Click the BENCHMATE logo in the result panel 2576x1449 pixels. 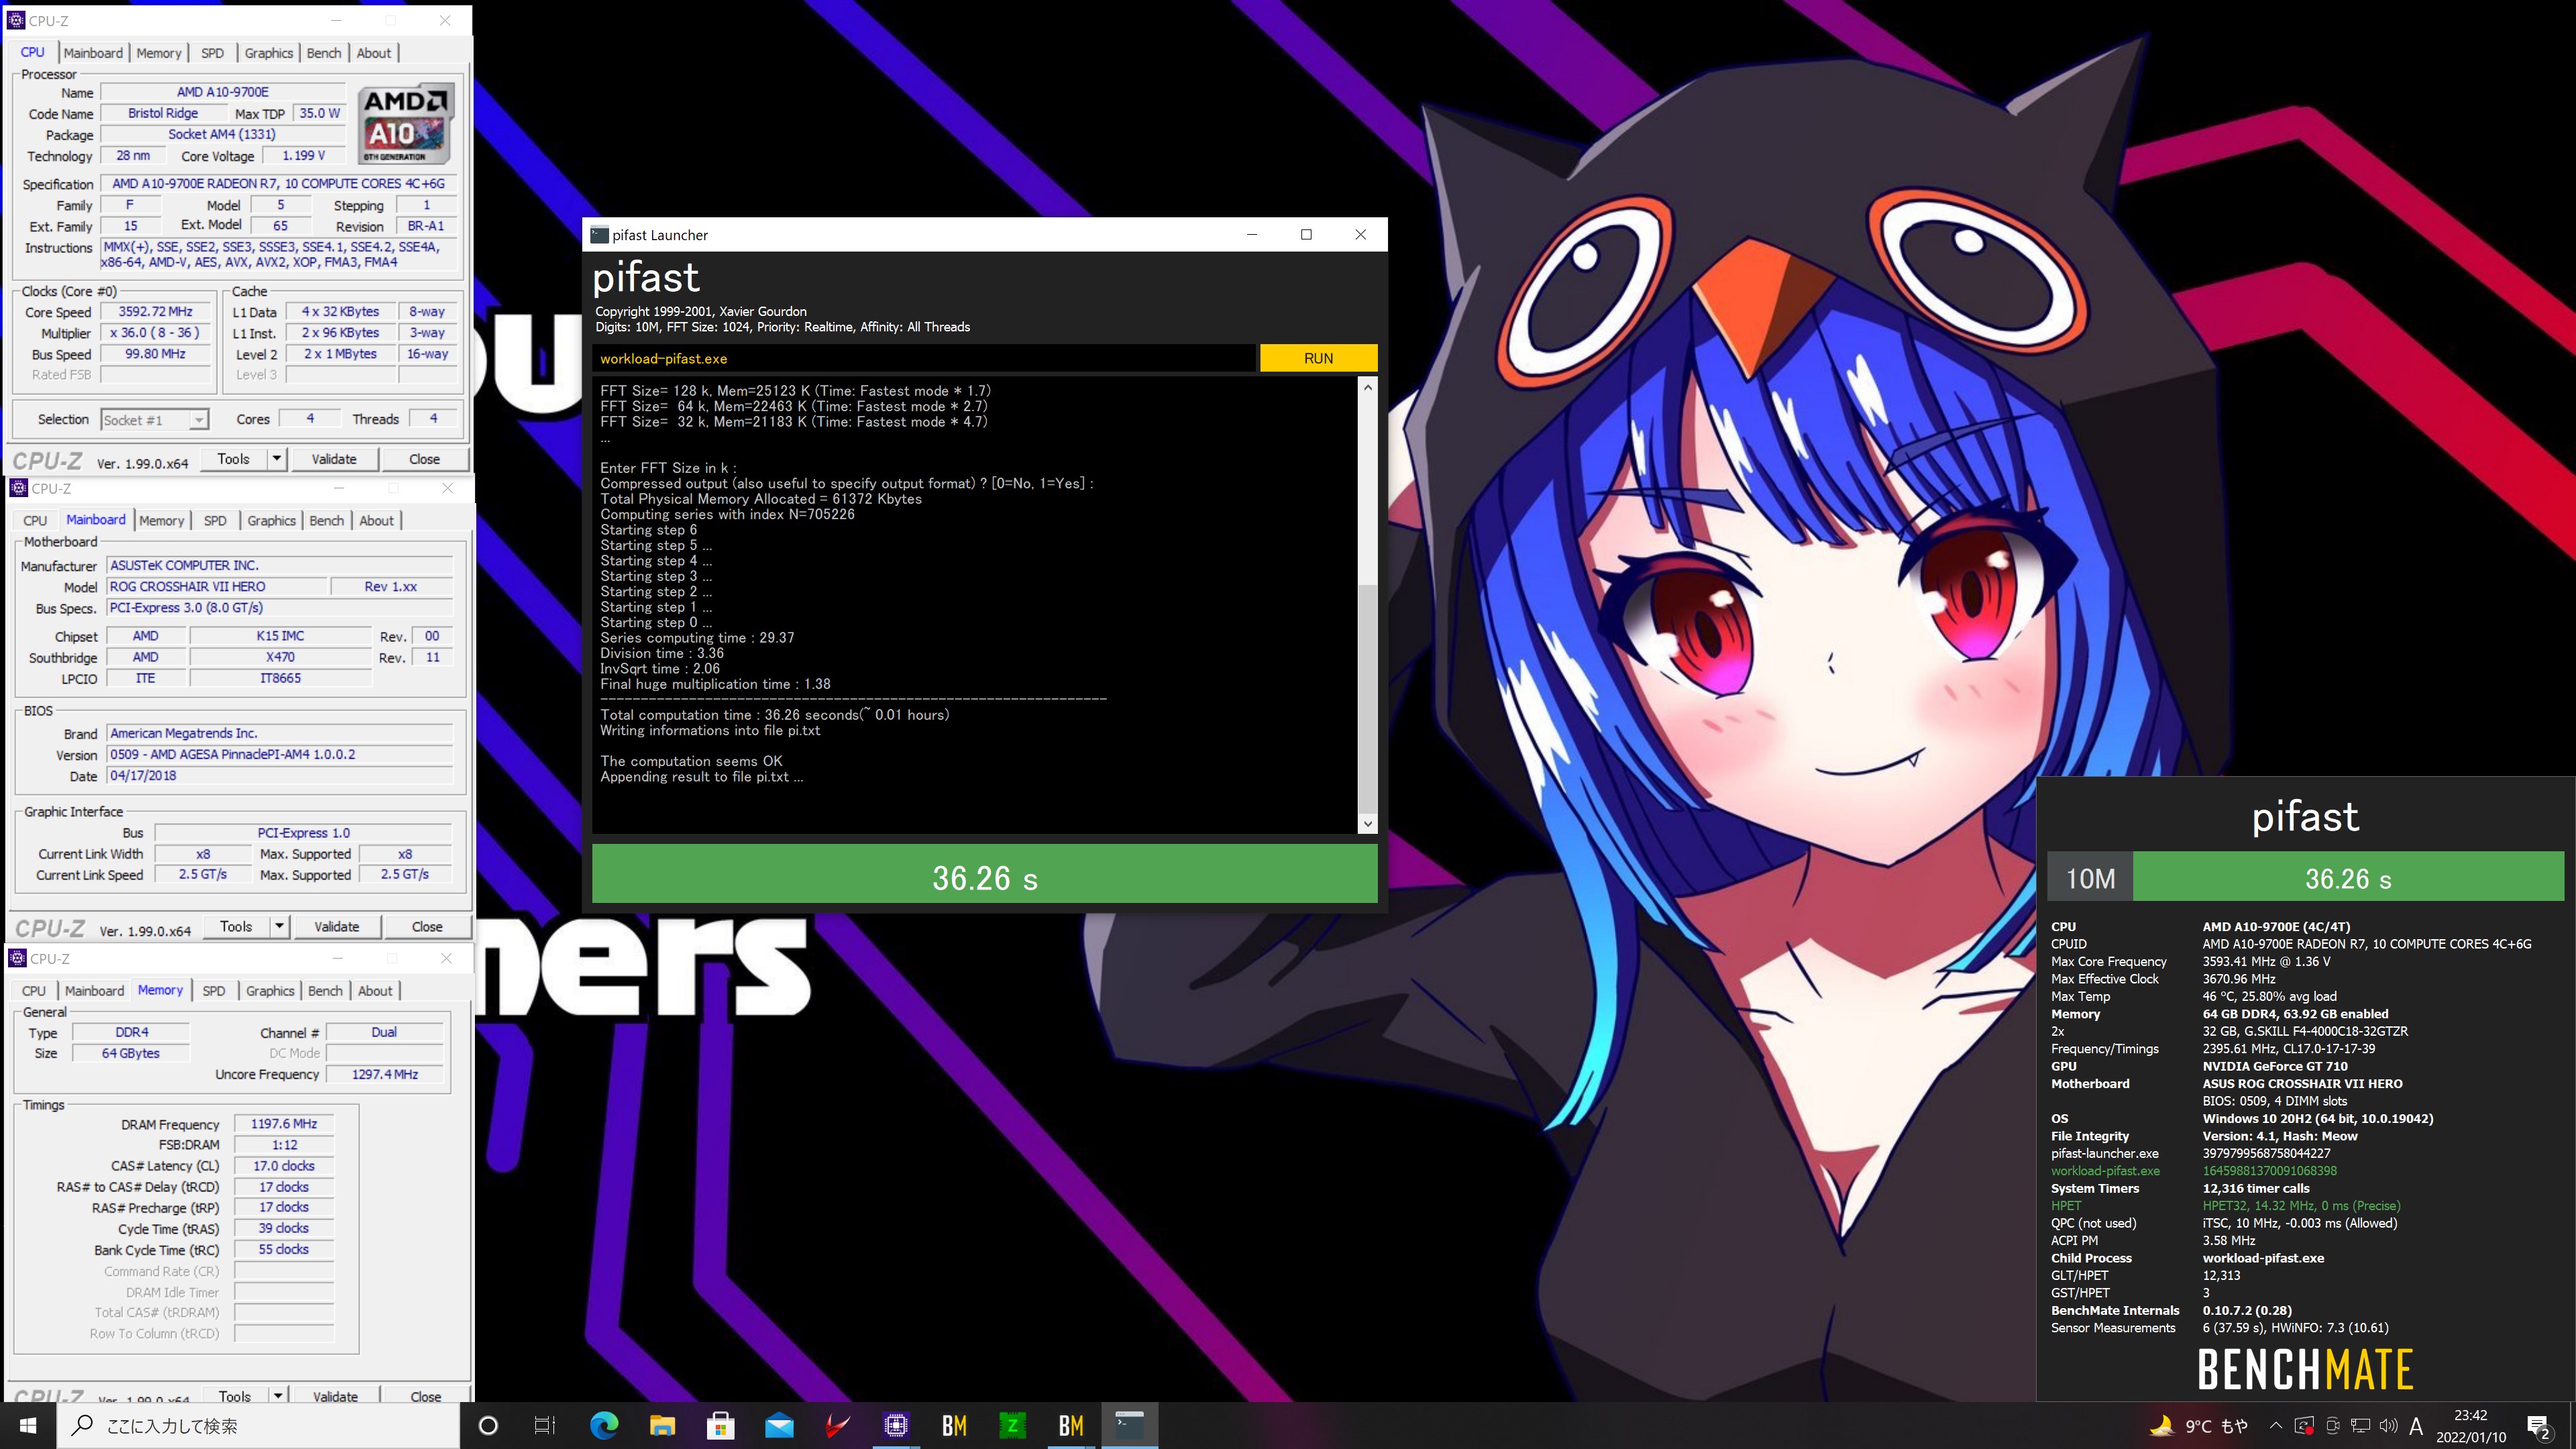(2305, 1369)
